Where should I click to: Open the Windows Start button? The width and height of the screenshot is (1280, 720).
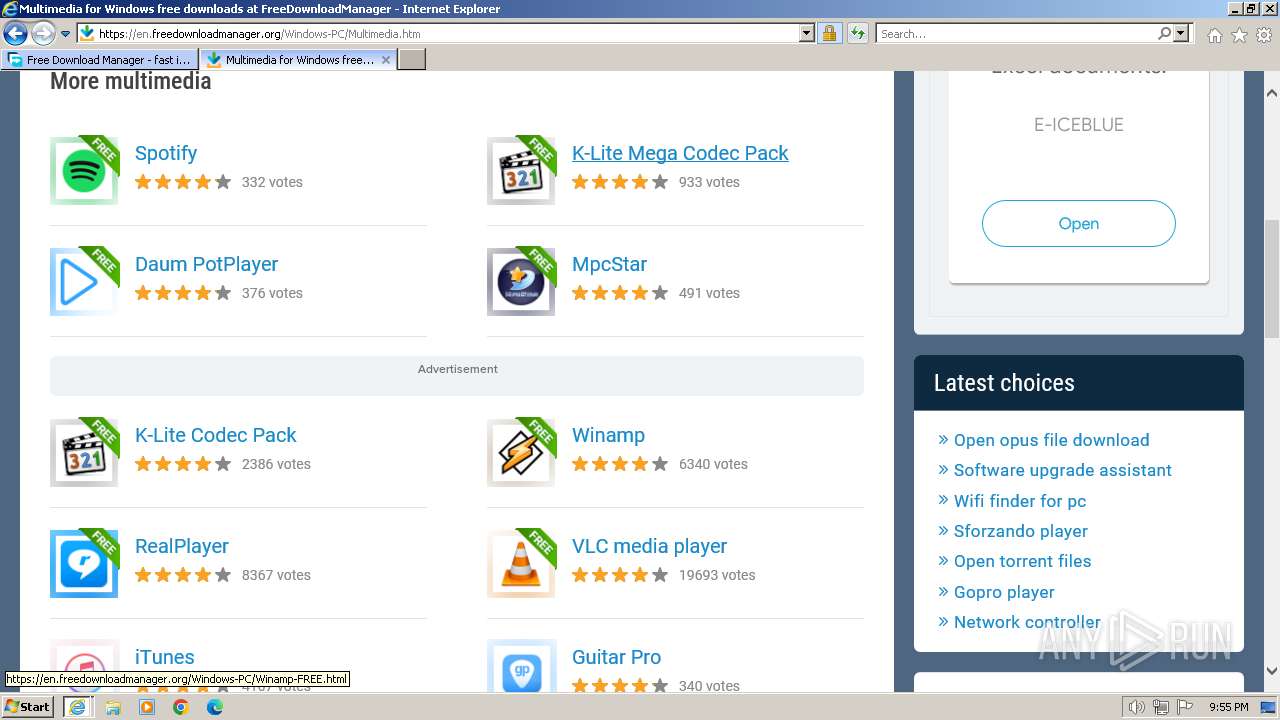click(x=28, y=707)
